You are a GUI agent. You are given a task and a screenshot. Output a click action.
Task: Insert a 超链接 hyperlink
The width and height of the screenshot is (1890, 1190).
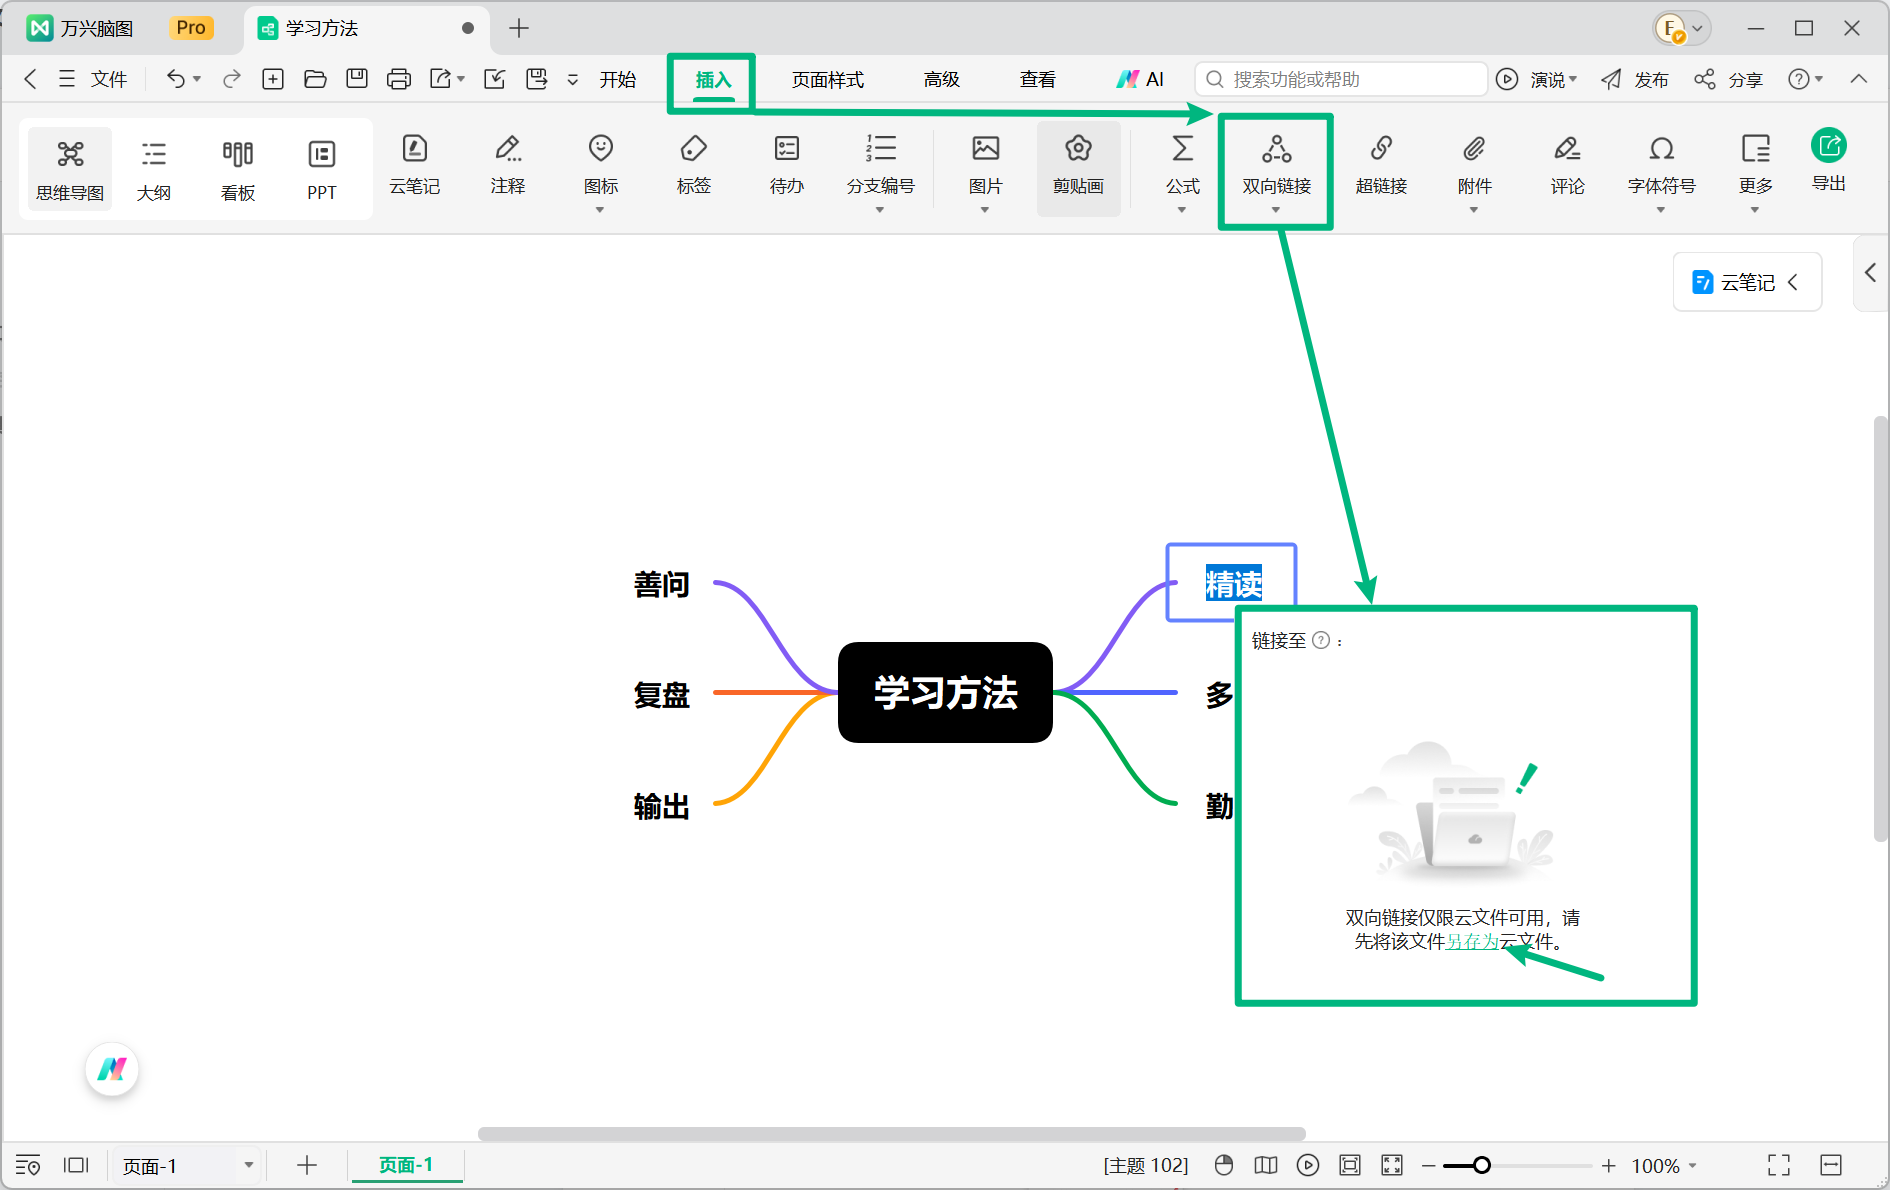click(1381, 165)
